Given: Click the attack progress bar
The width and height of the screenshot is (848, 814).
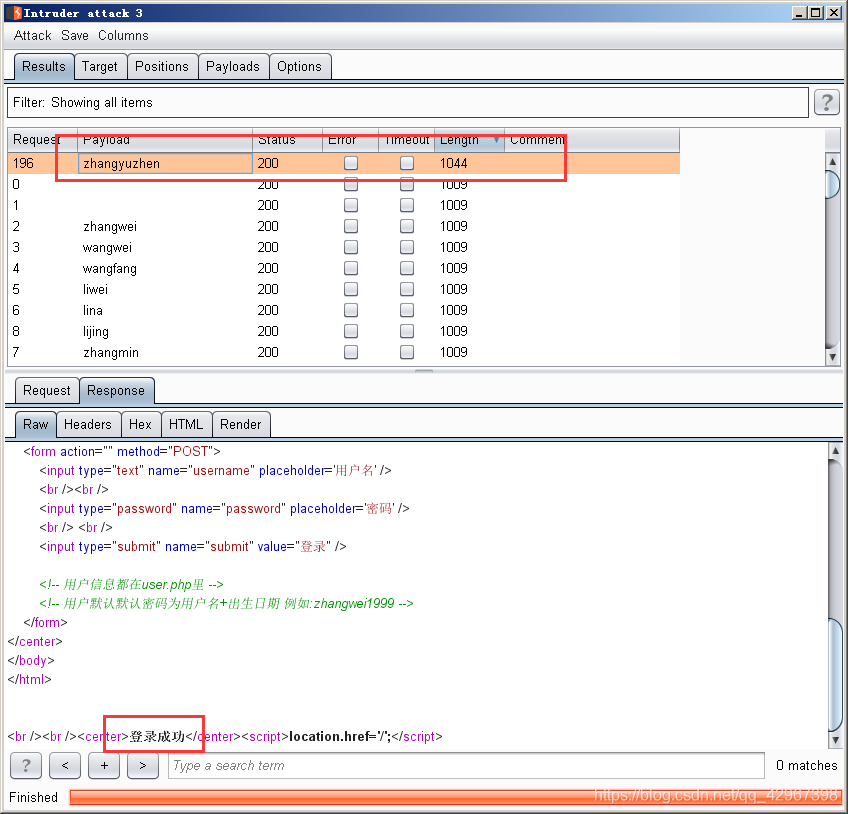Looking at the screenshot, I should 456,797.
